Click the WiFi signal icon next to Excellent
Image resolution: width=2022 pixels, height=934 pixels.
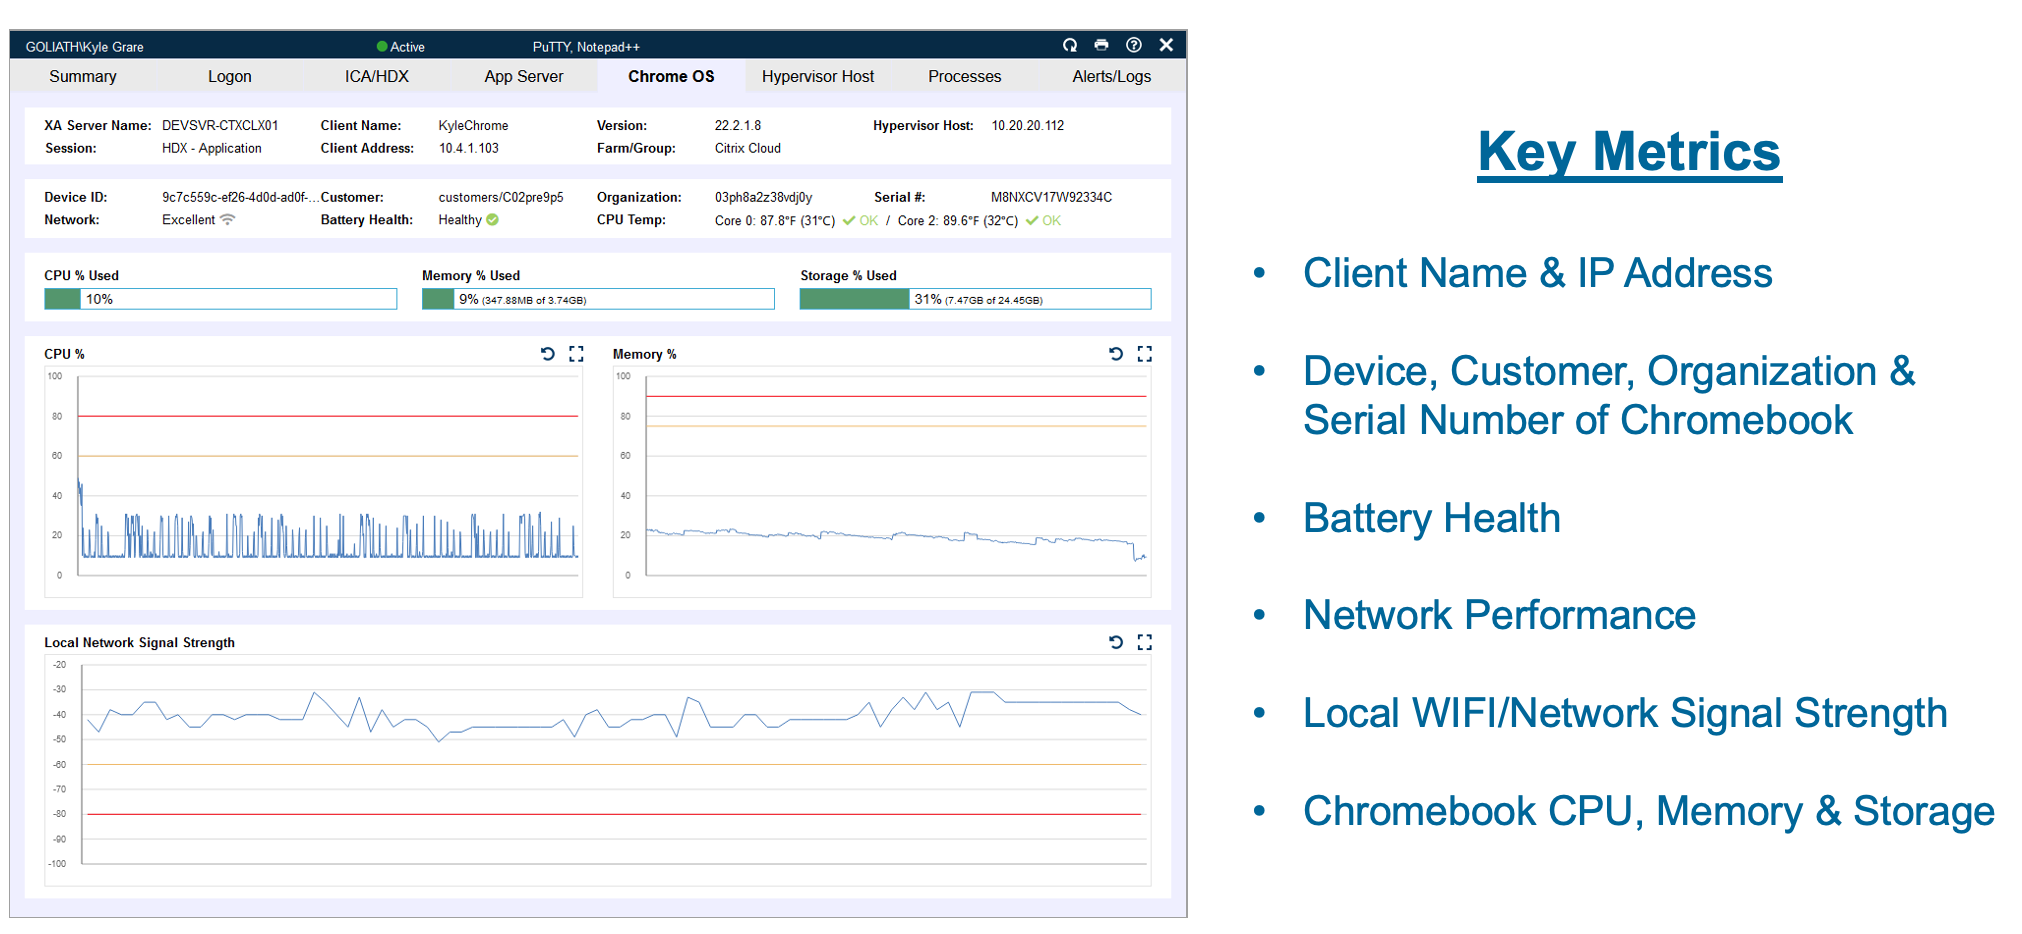(x=229, y=219)
